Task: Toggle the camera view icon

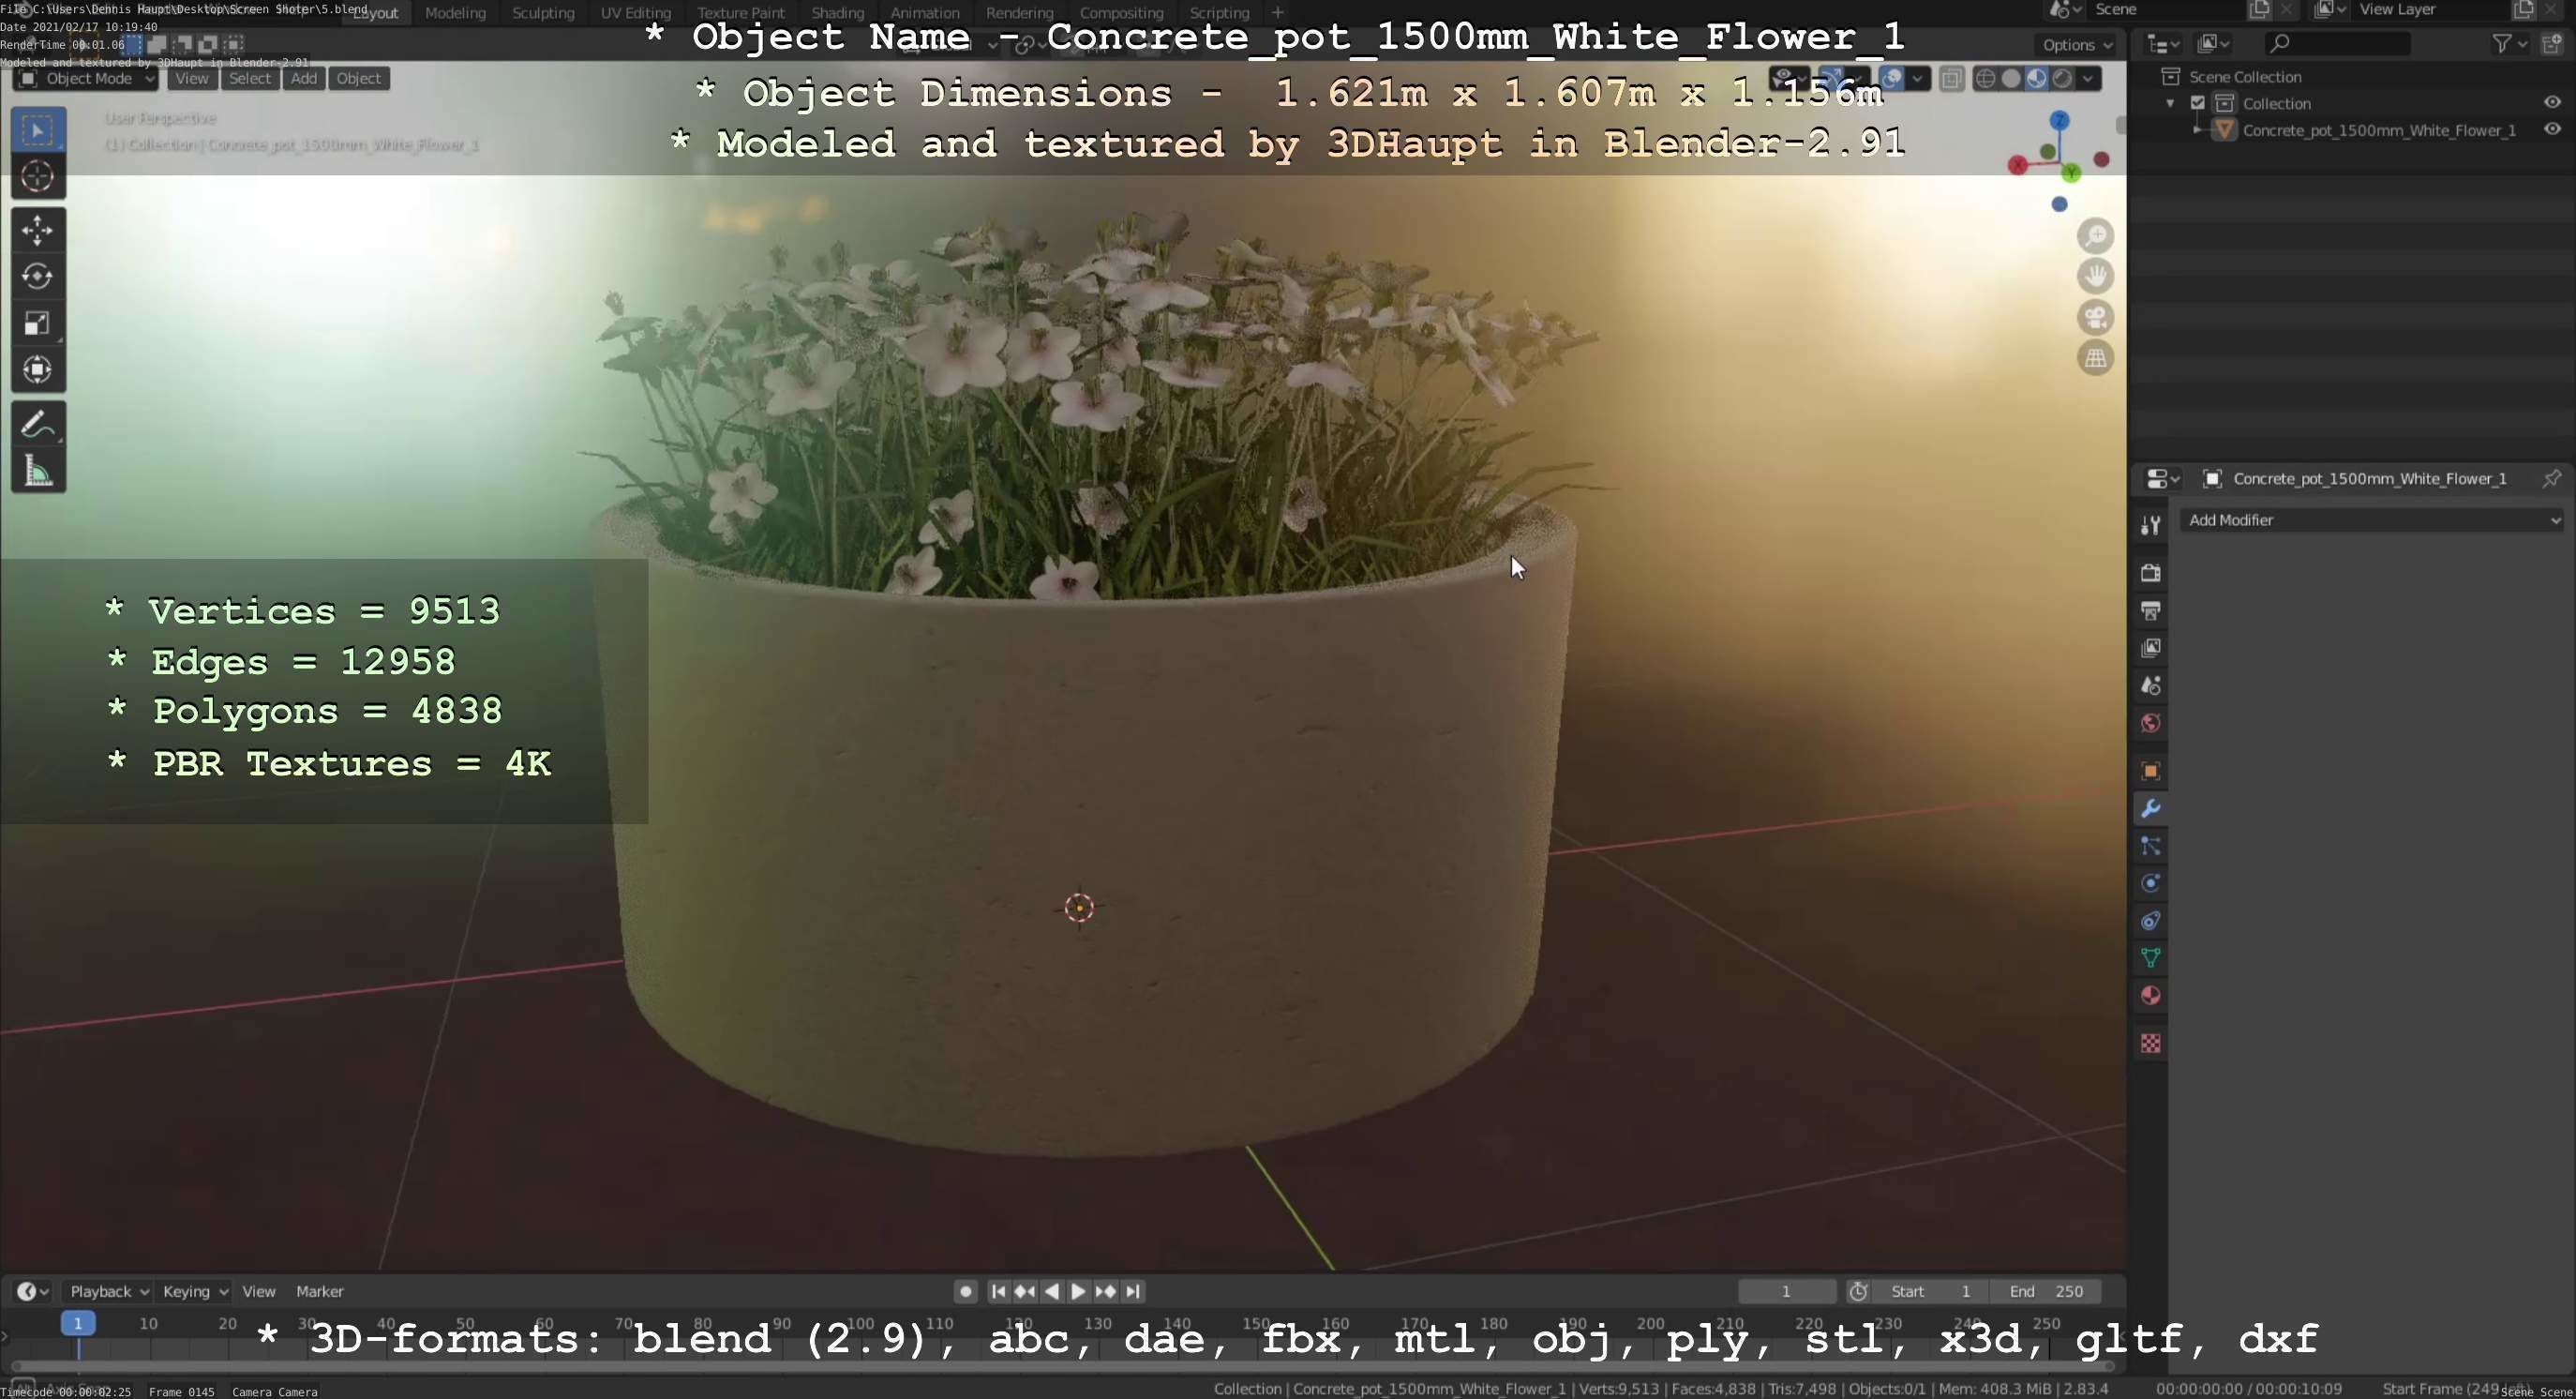Action: [x=2095, y=317]
